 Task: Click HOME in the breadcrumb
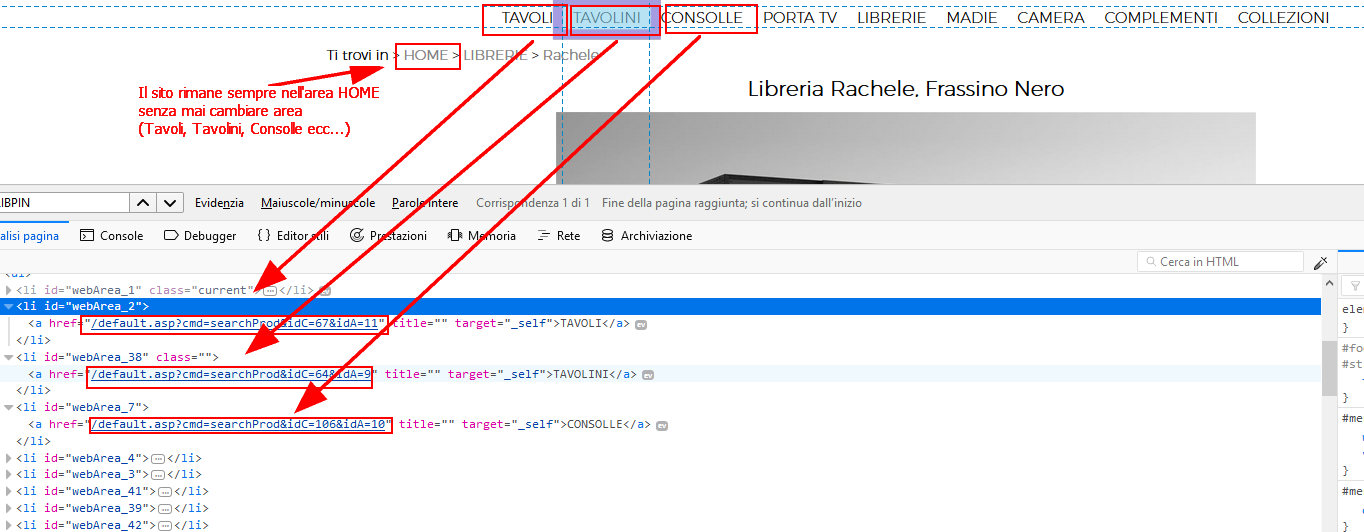pos(426,55)
